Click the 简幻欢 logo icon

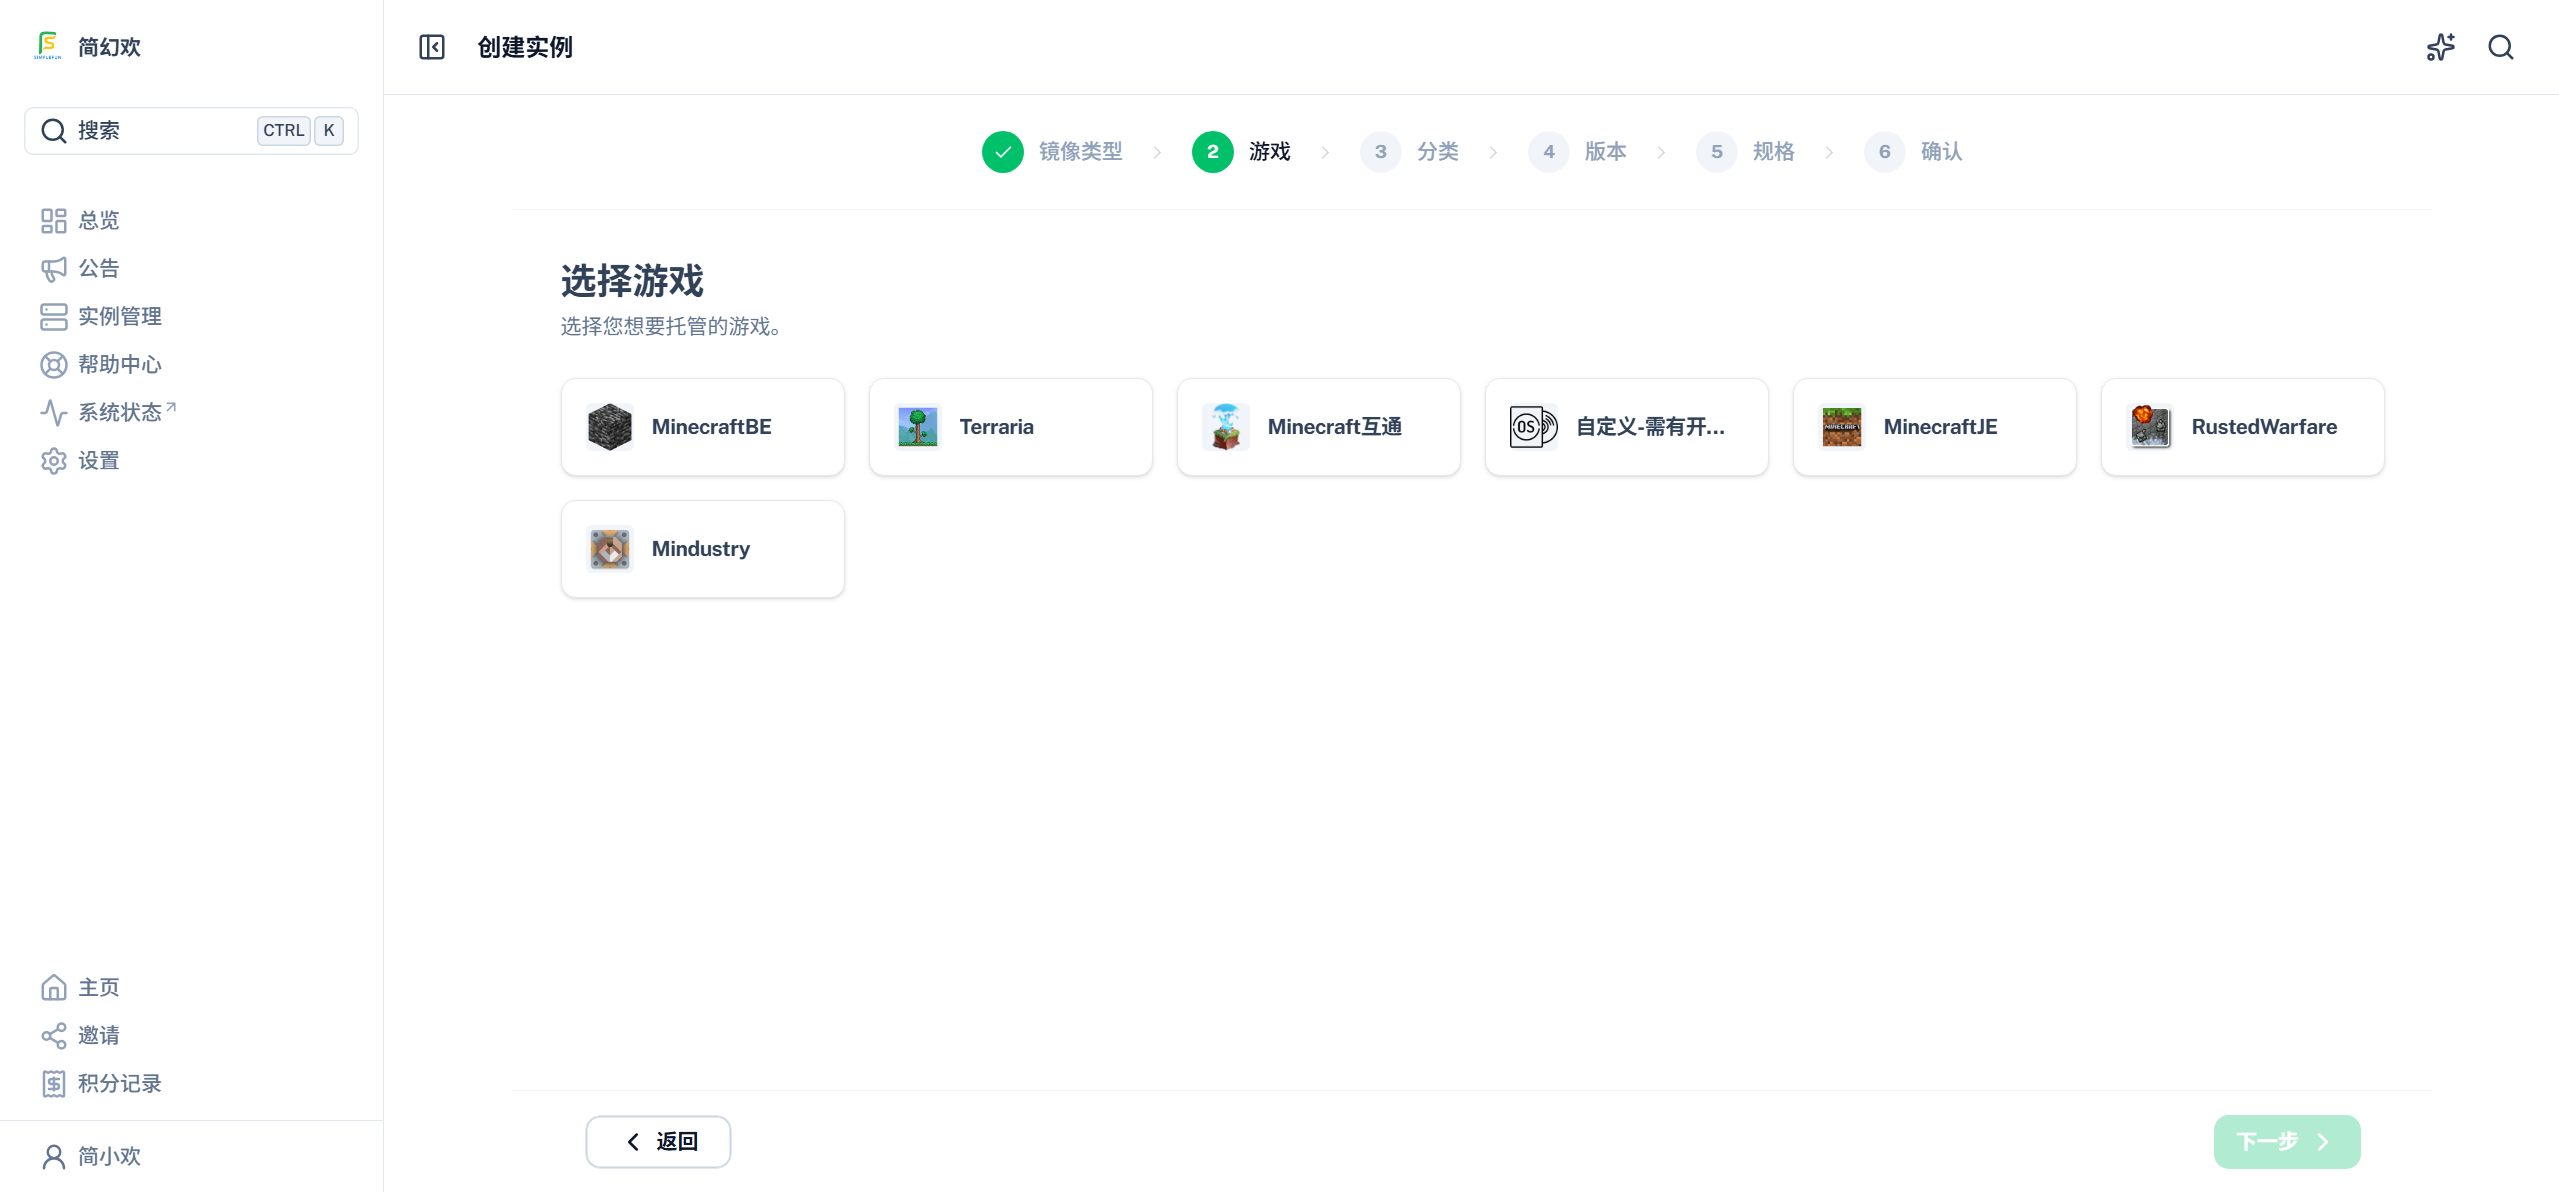pyautogui.click(x=47, y=46)
